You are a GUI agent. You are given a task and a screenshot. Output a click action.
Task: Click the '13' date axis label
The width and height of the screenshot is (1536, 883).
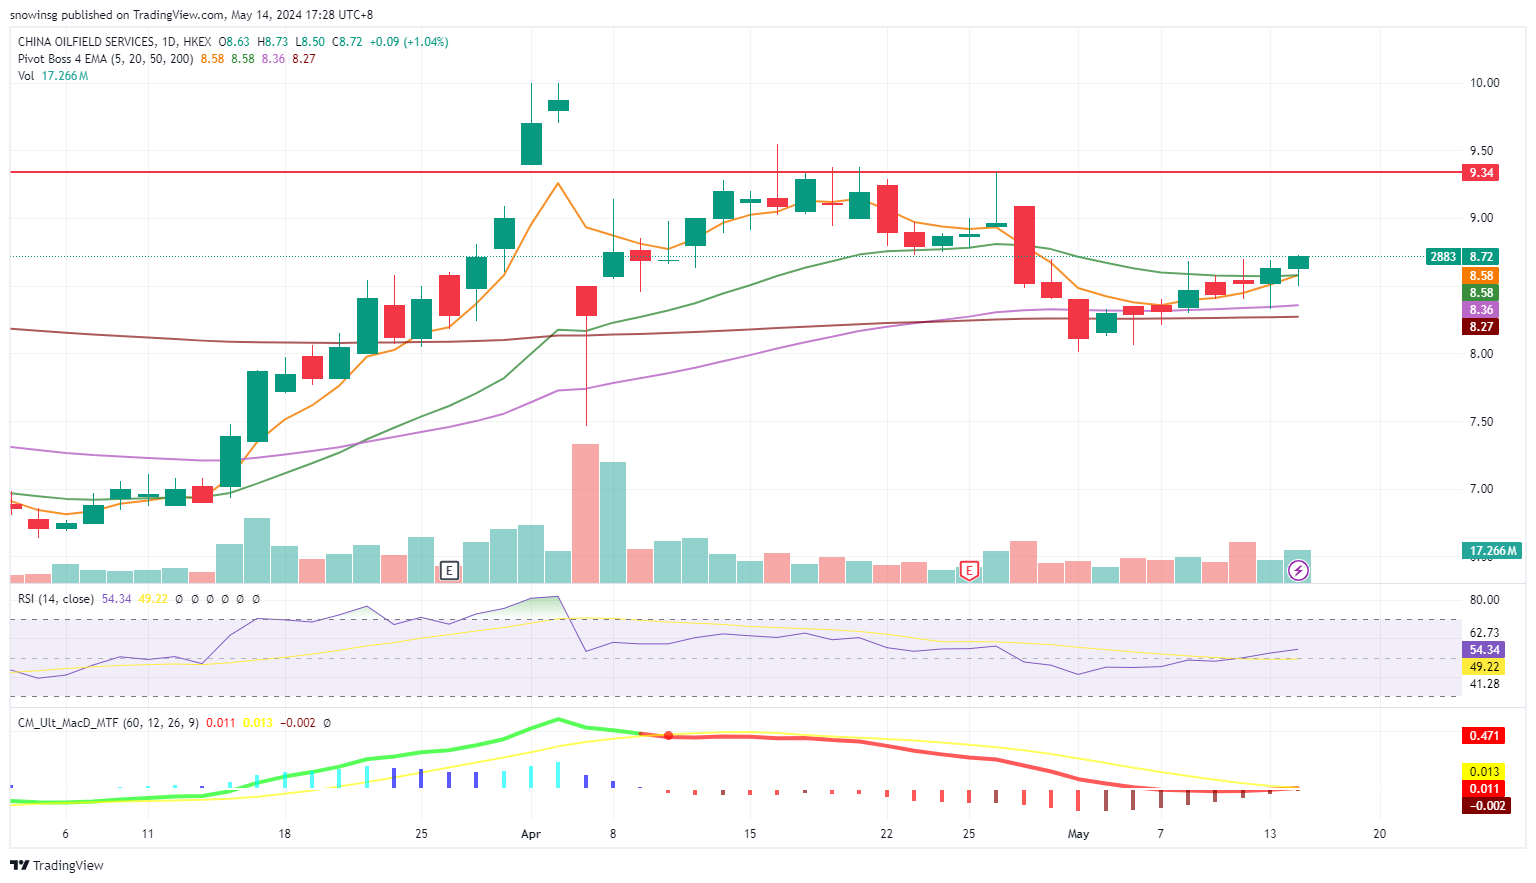point(1270,834)
